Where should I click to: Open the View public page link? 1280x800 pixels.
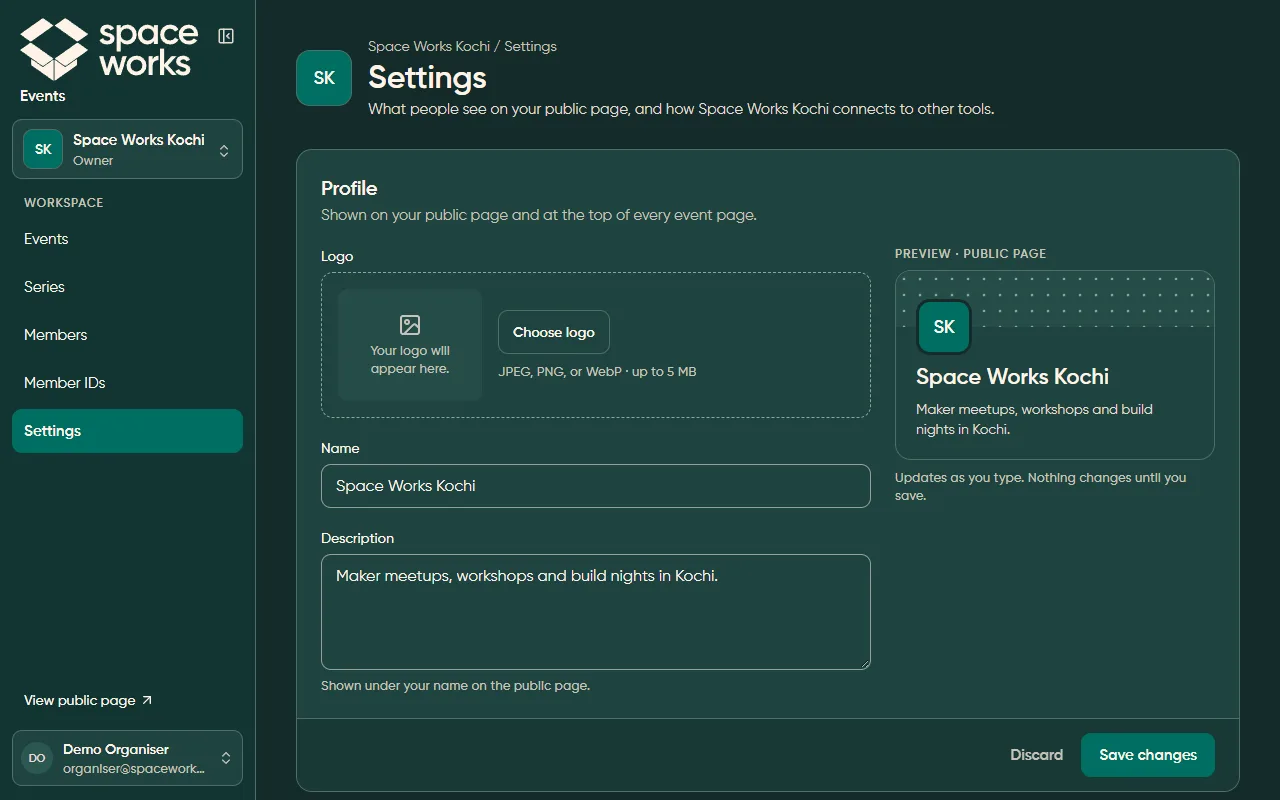tap(88, 700)
